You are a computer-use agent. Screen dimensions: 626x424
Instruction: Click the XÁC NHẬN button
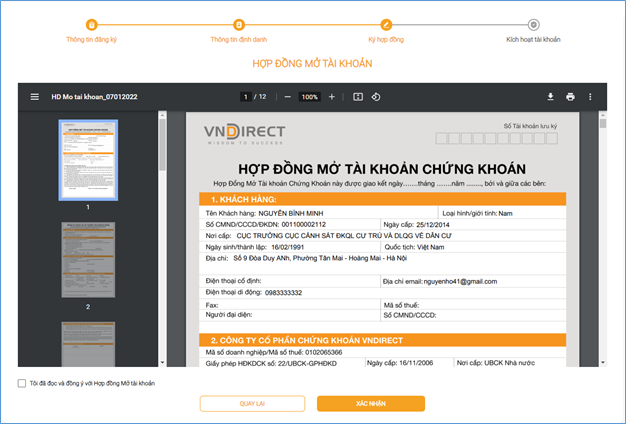[x=371, y=404]
